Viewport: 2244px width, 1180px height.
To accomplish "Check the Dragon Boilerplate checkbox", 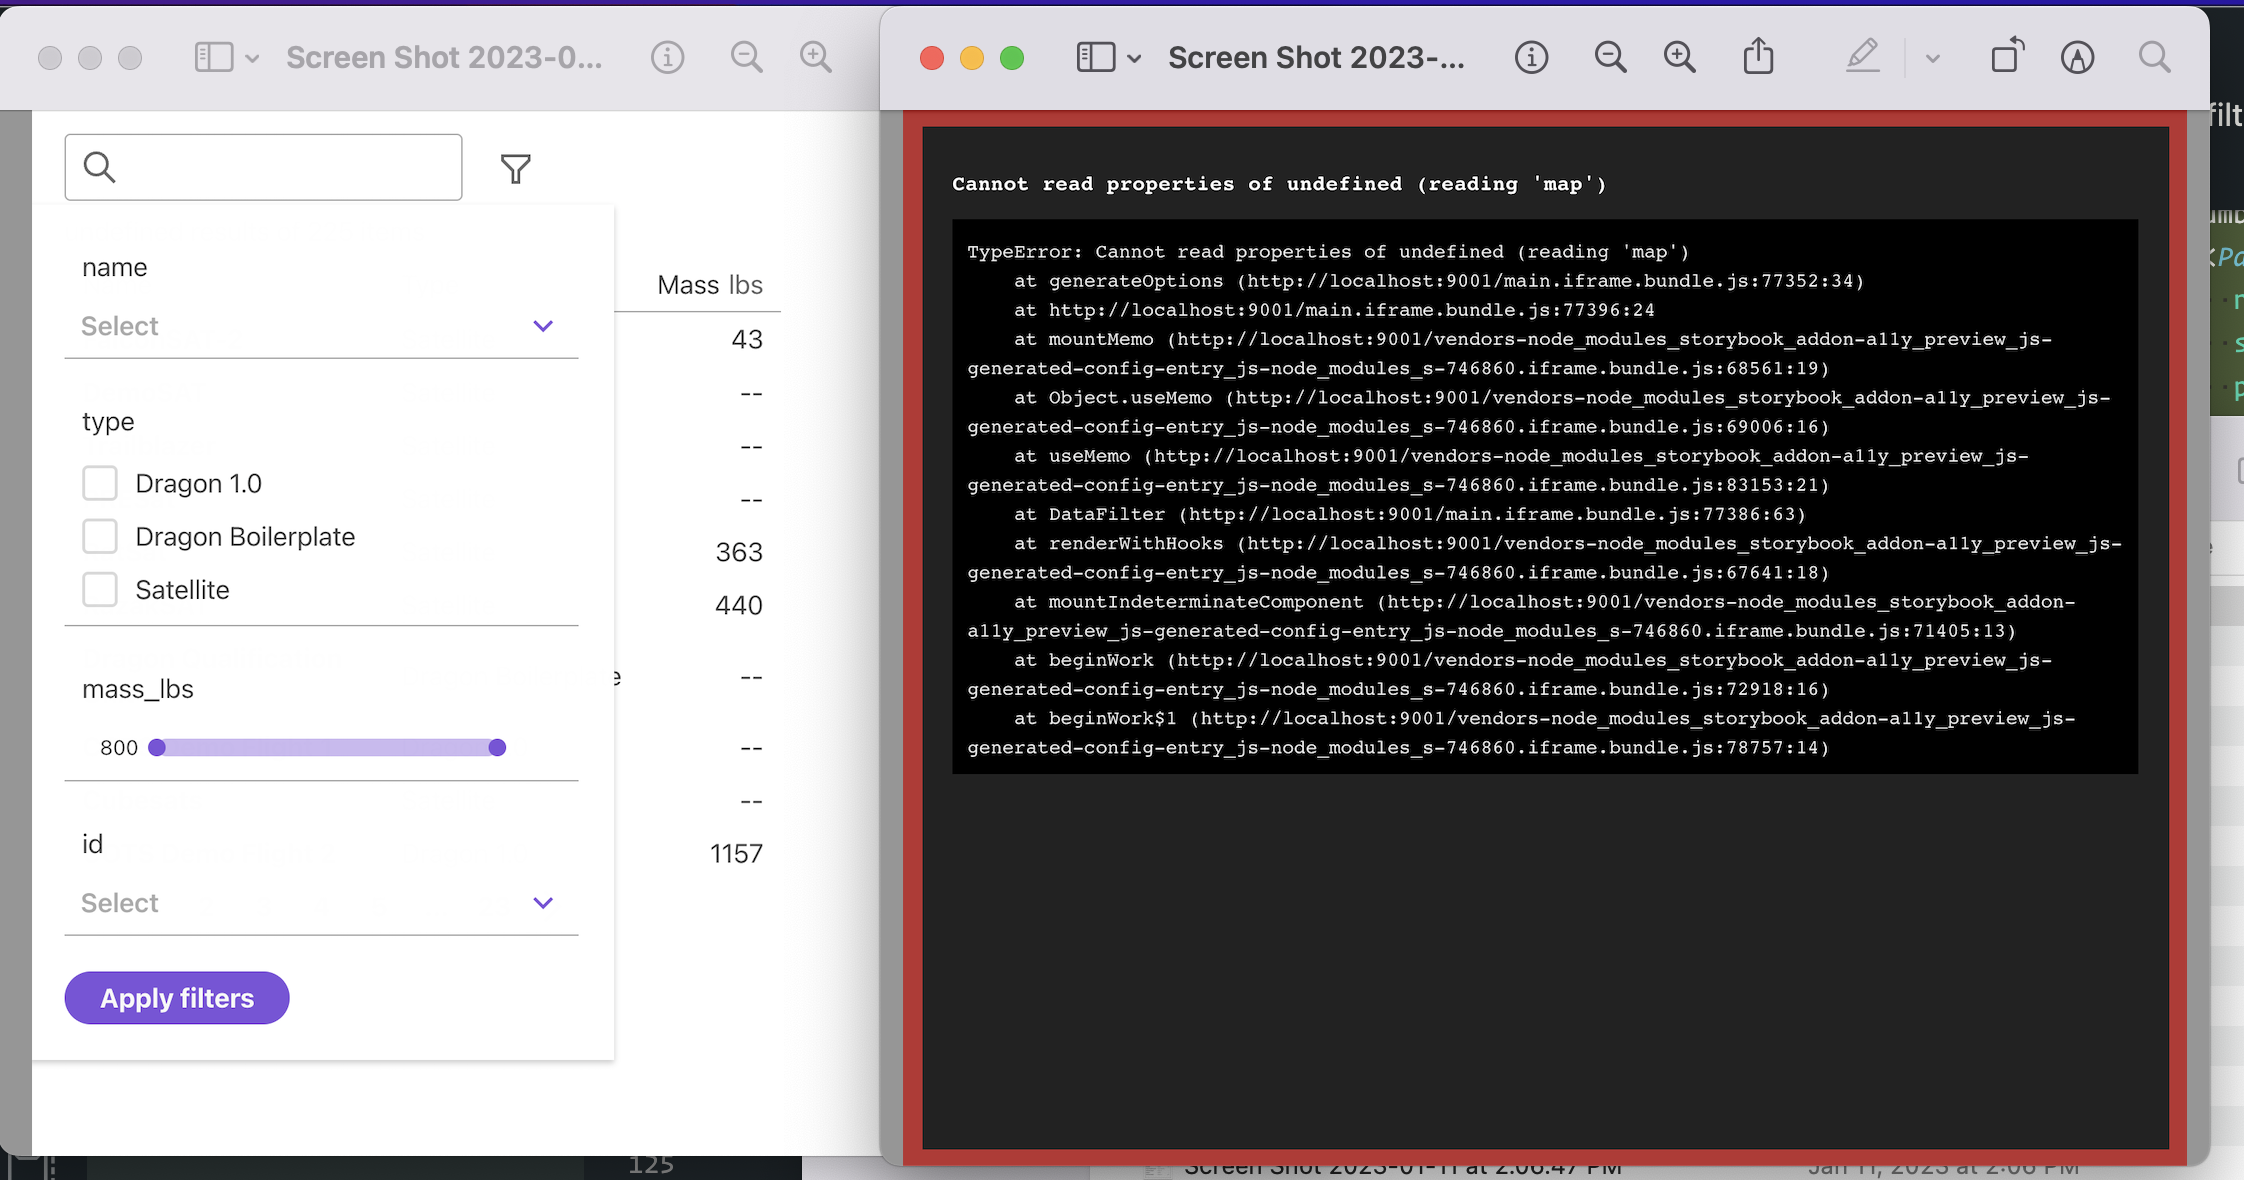I will coord(100,536).
